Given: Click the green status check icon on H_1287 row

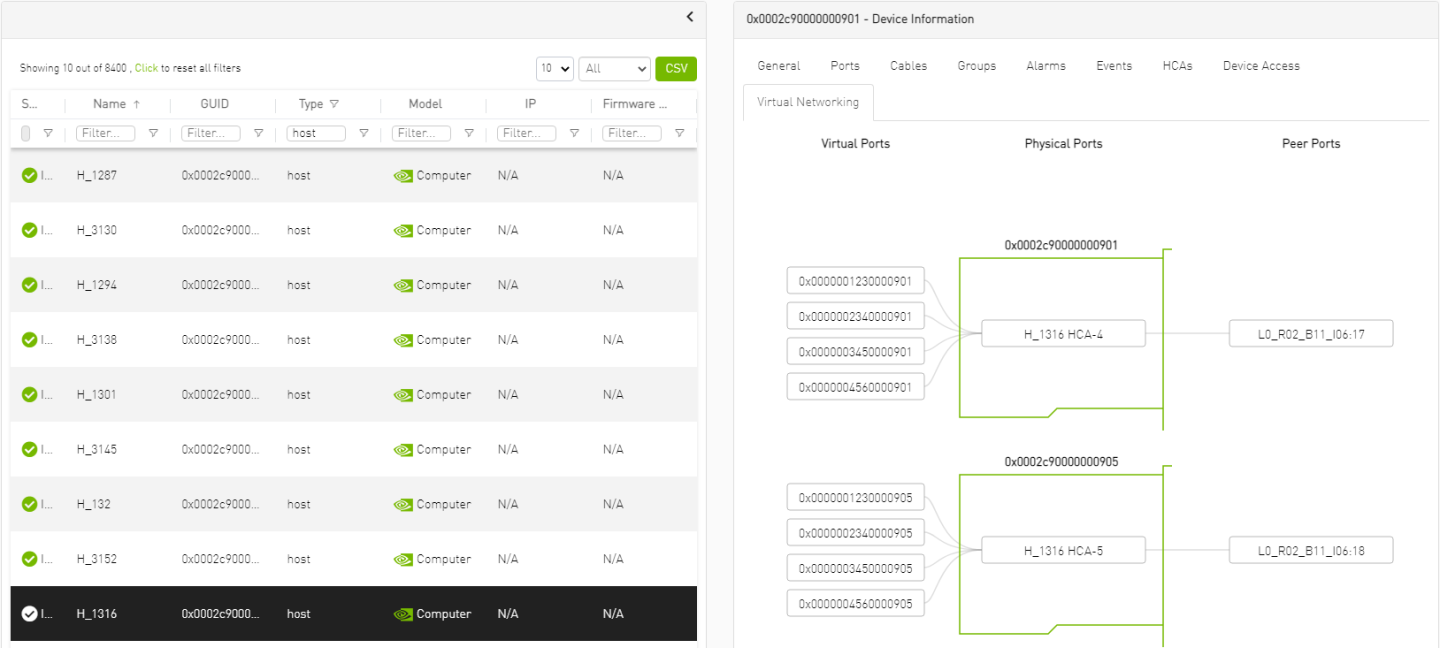Looking at the screenshot, I should point(28,174).
